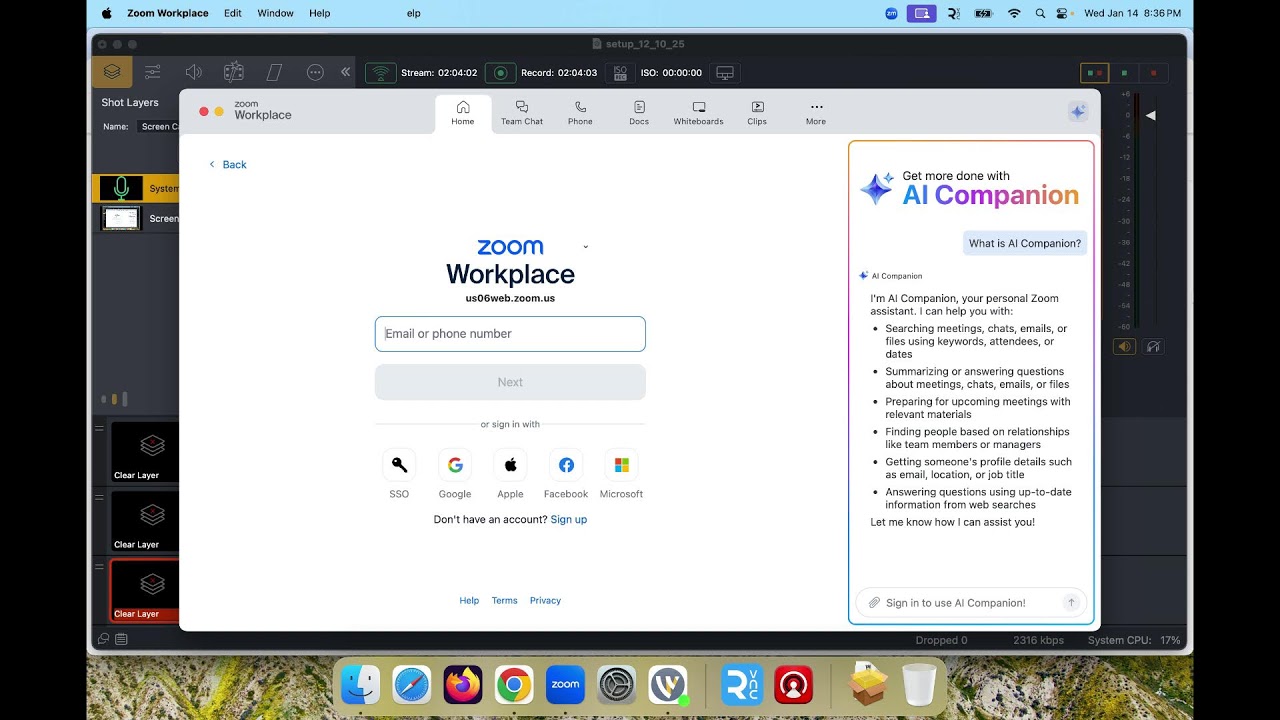Launch Google Chrome from the Dock
This screenshot has width=1280, height=720.
click(x=514, y=685)
